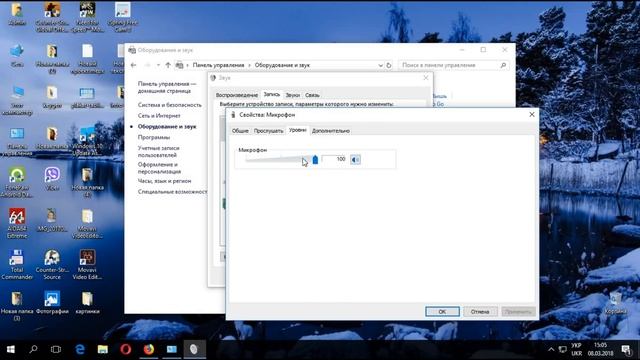Expand the address bar history dropdown
This screenshot has height=360, width=640.
tap(380, 65)
